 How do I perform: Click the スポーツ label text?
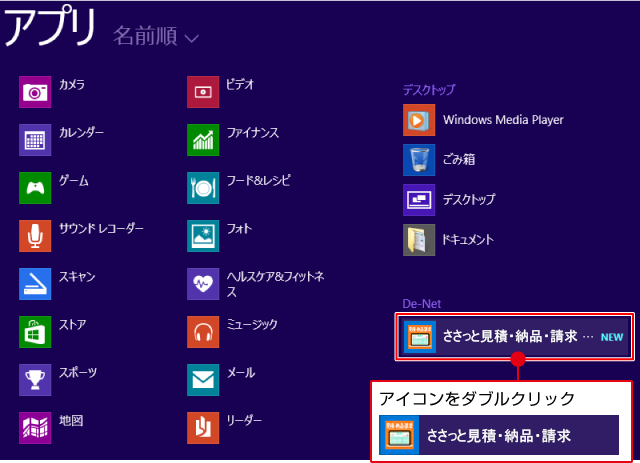[78, 372]
